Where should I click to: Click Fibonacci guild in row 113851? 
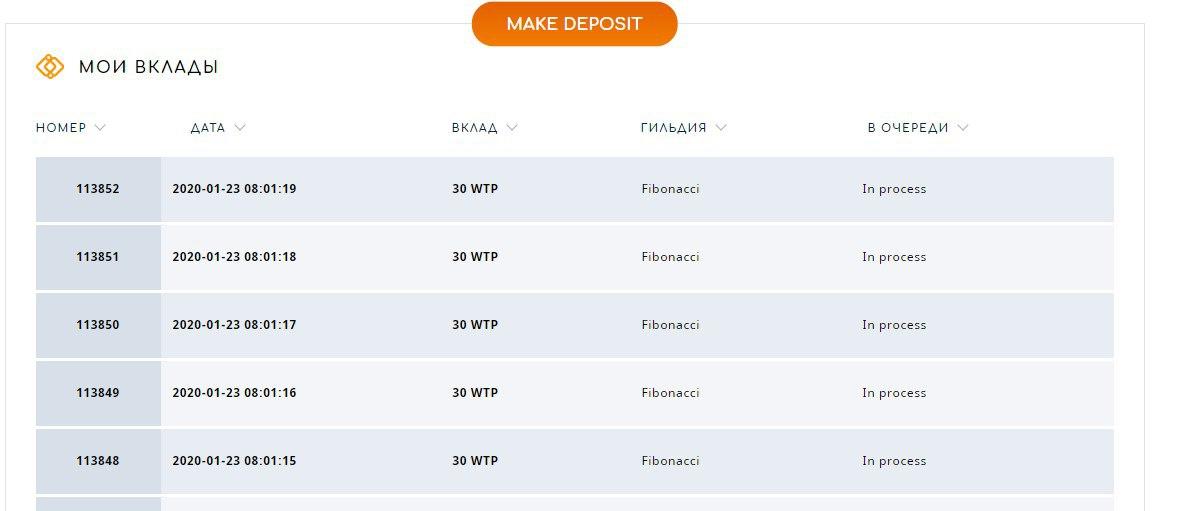coord(670,257)
